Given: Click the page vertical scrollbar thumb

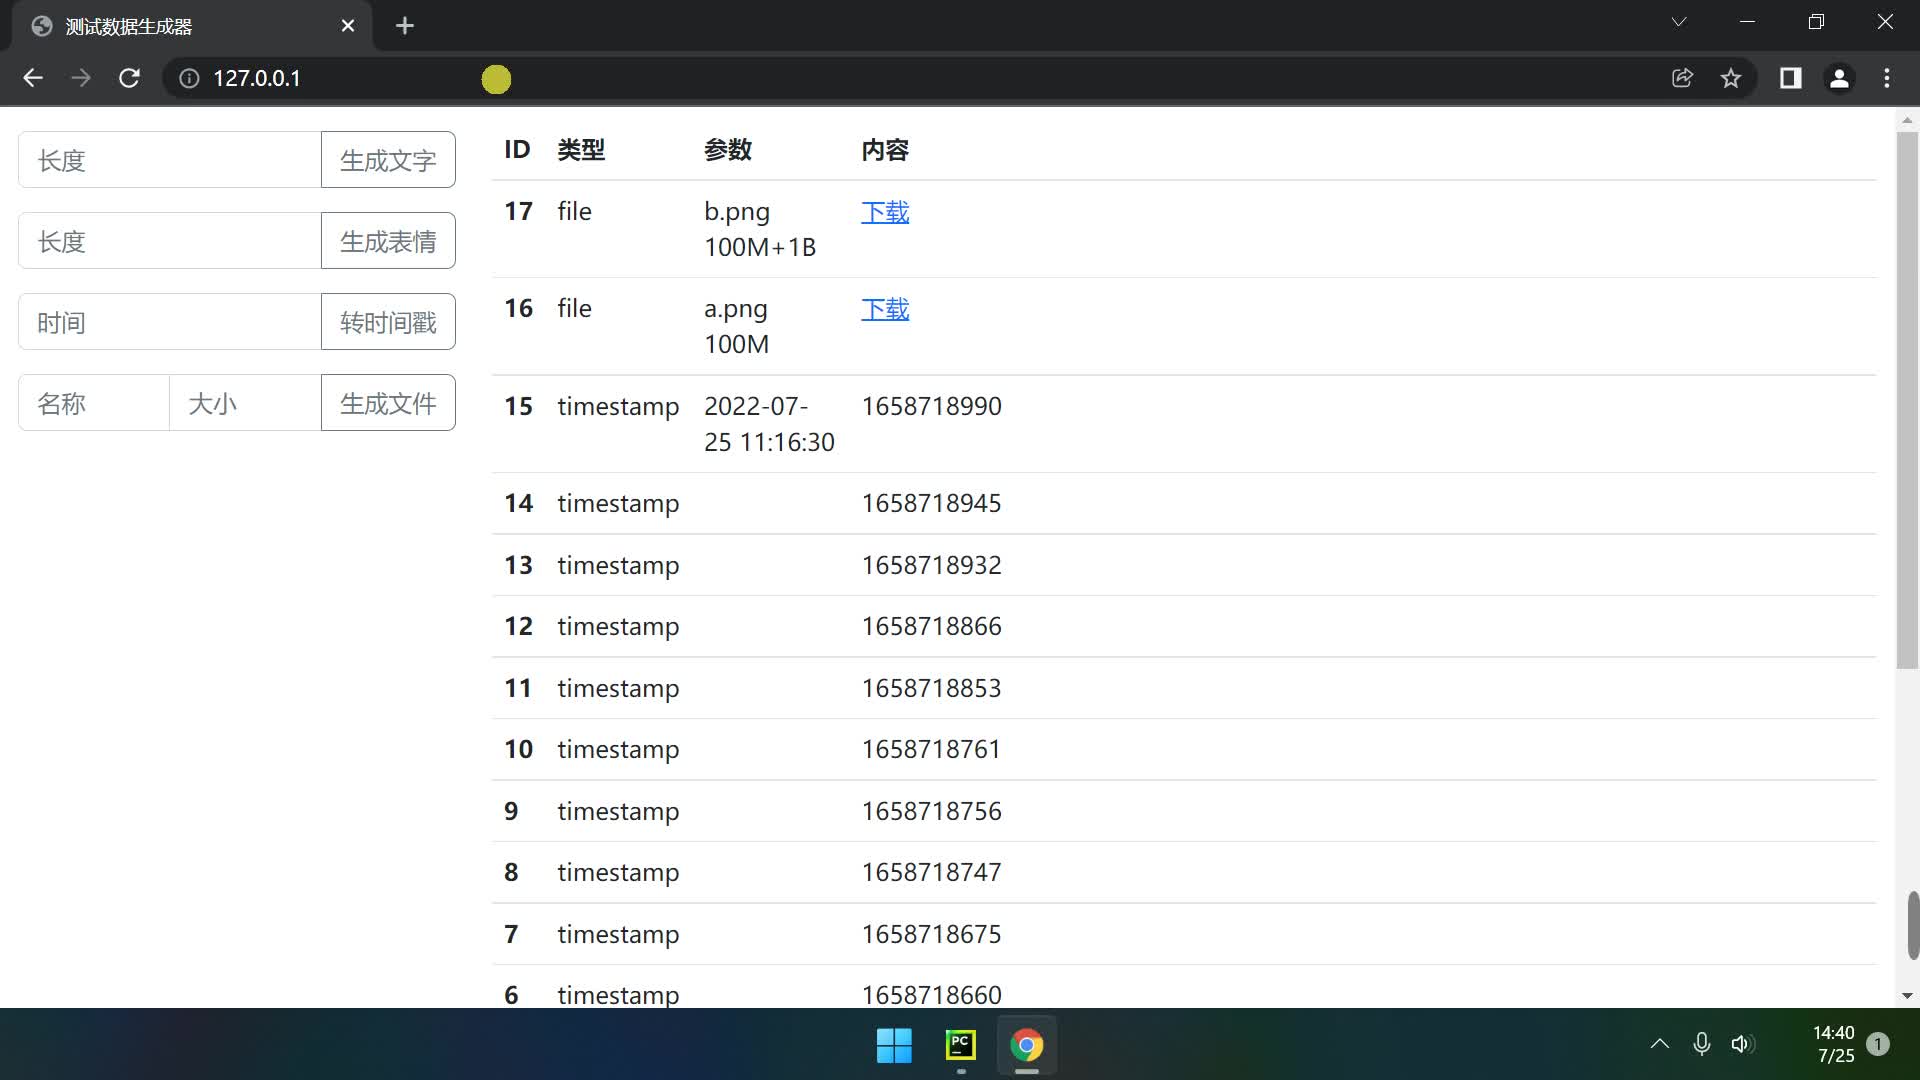Looking at the screenshot, I should (x=1907, y=400).
